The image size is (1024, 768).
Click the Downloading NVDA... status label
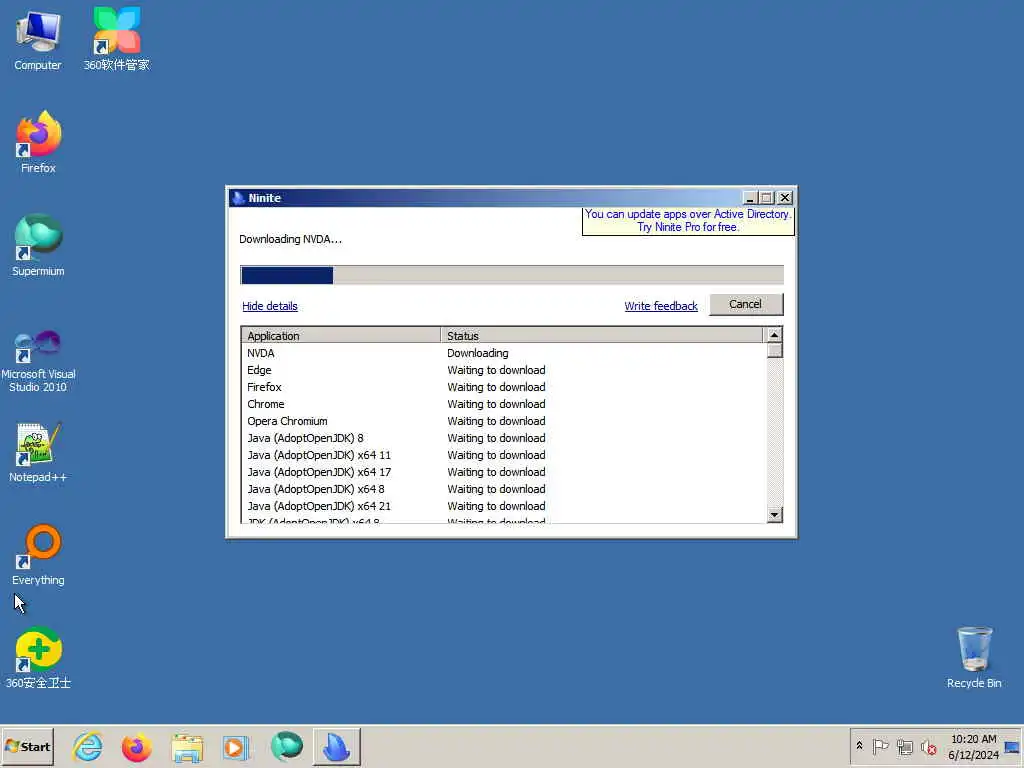tap(291, 239)
